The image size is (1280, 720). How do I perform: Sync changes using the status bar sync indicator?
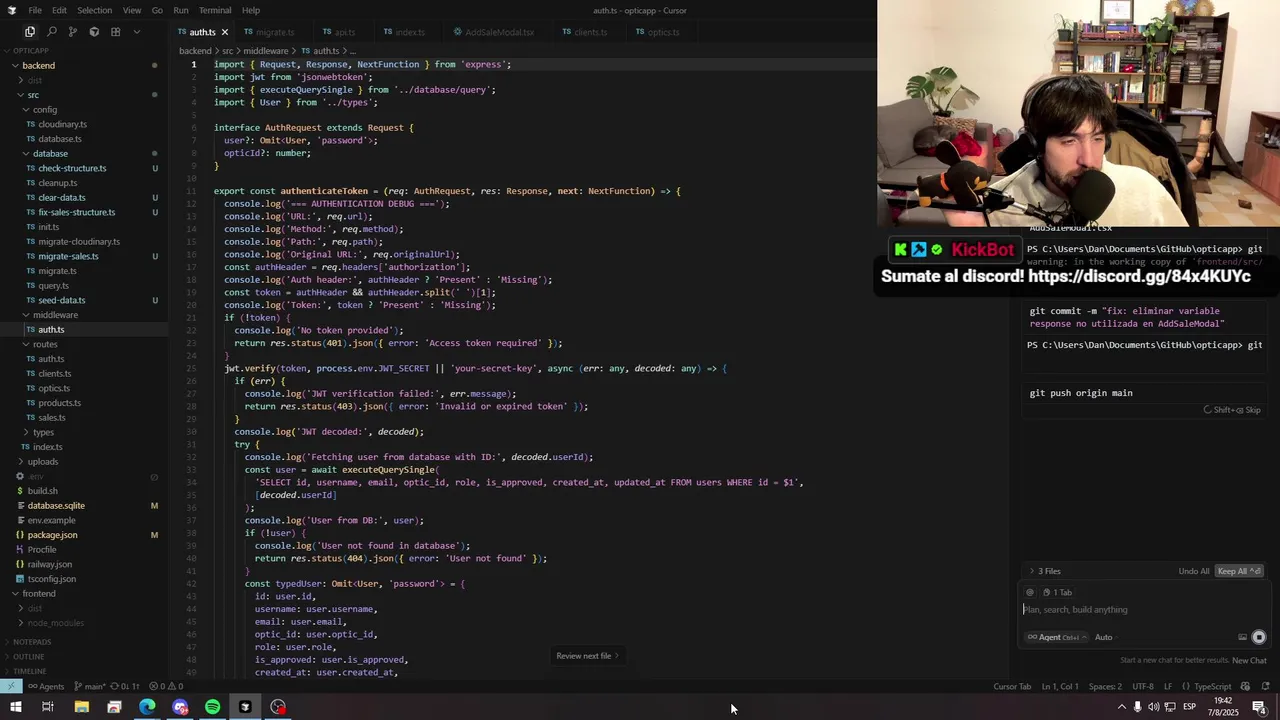tap(126, 686)
